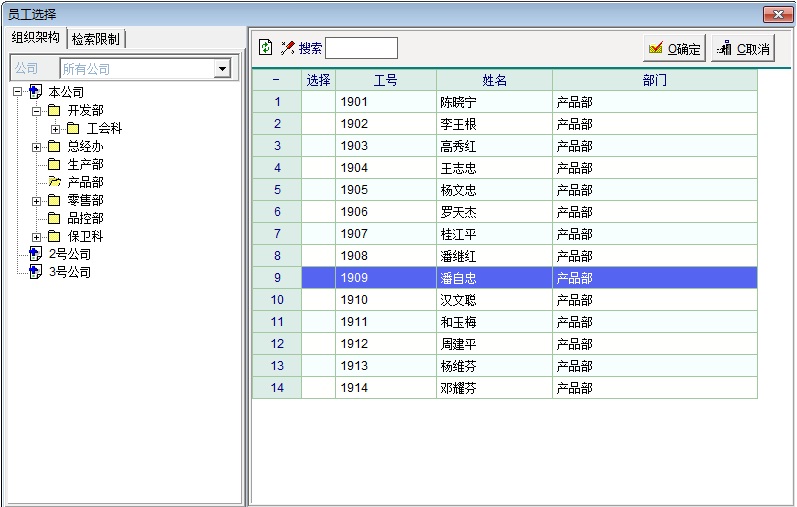Expand the 保卫科 tree node
The width and height of the screenshot is (797, 507).
pyautogui.click(x=37, y=236)
